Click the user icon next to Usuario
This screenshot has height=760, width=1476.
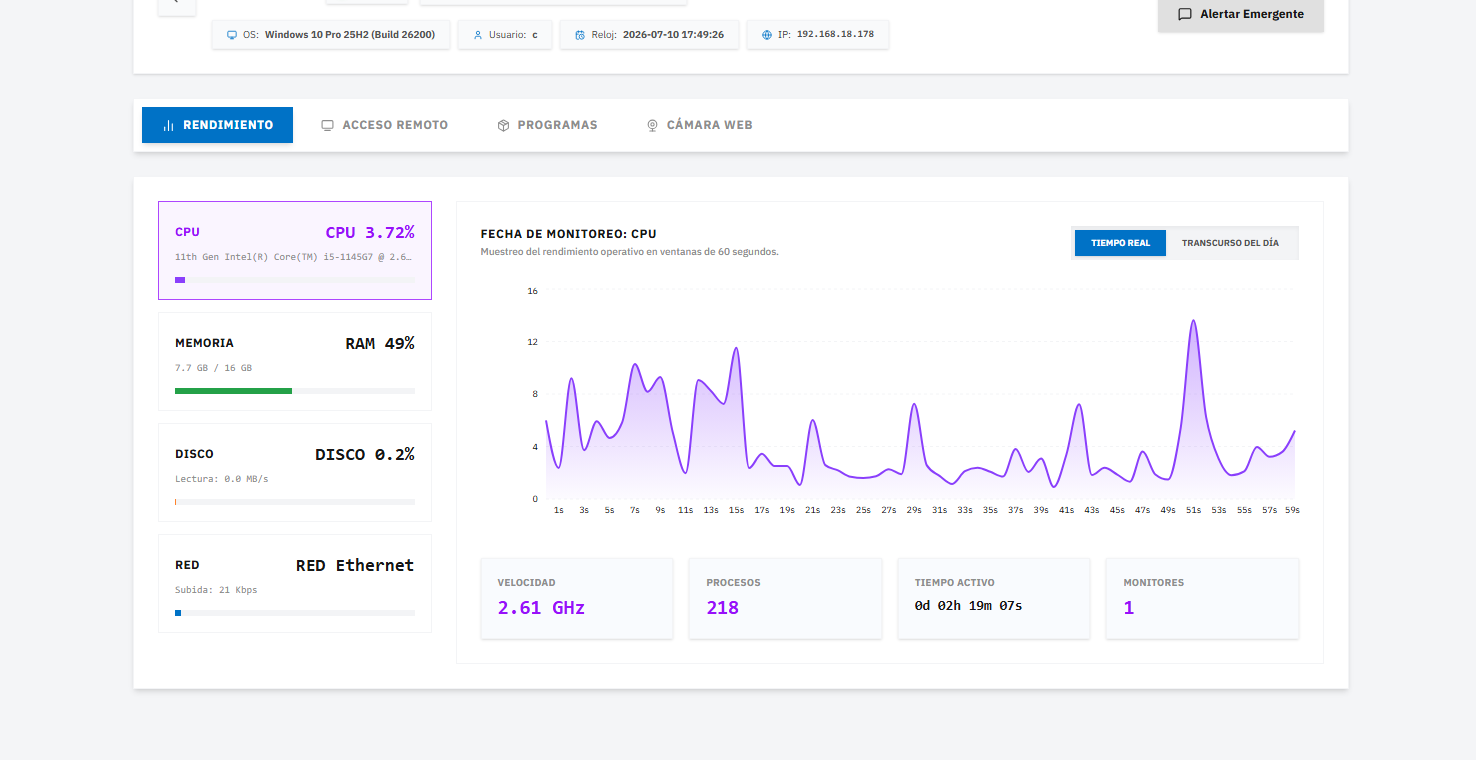[478, 35]
